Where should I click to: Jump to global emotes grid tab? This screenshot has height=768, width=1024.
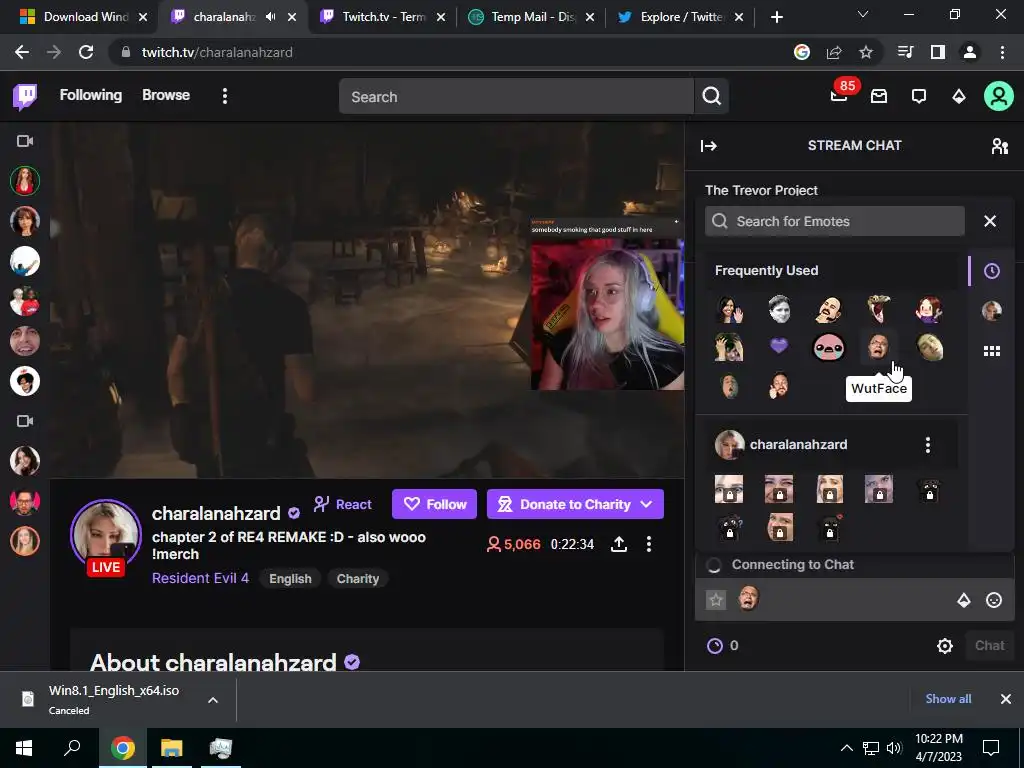(x=991, y=351)
